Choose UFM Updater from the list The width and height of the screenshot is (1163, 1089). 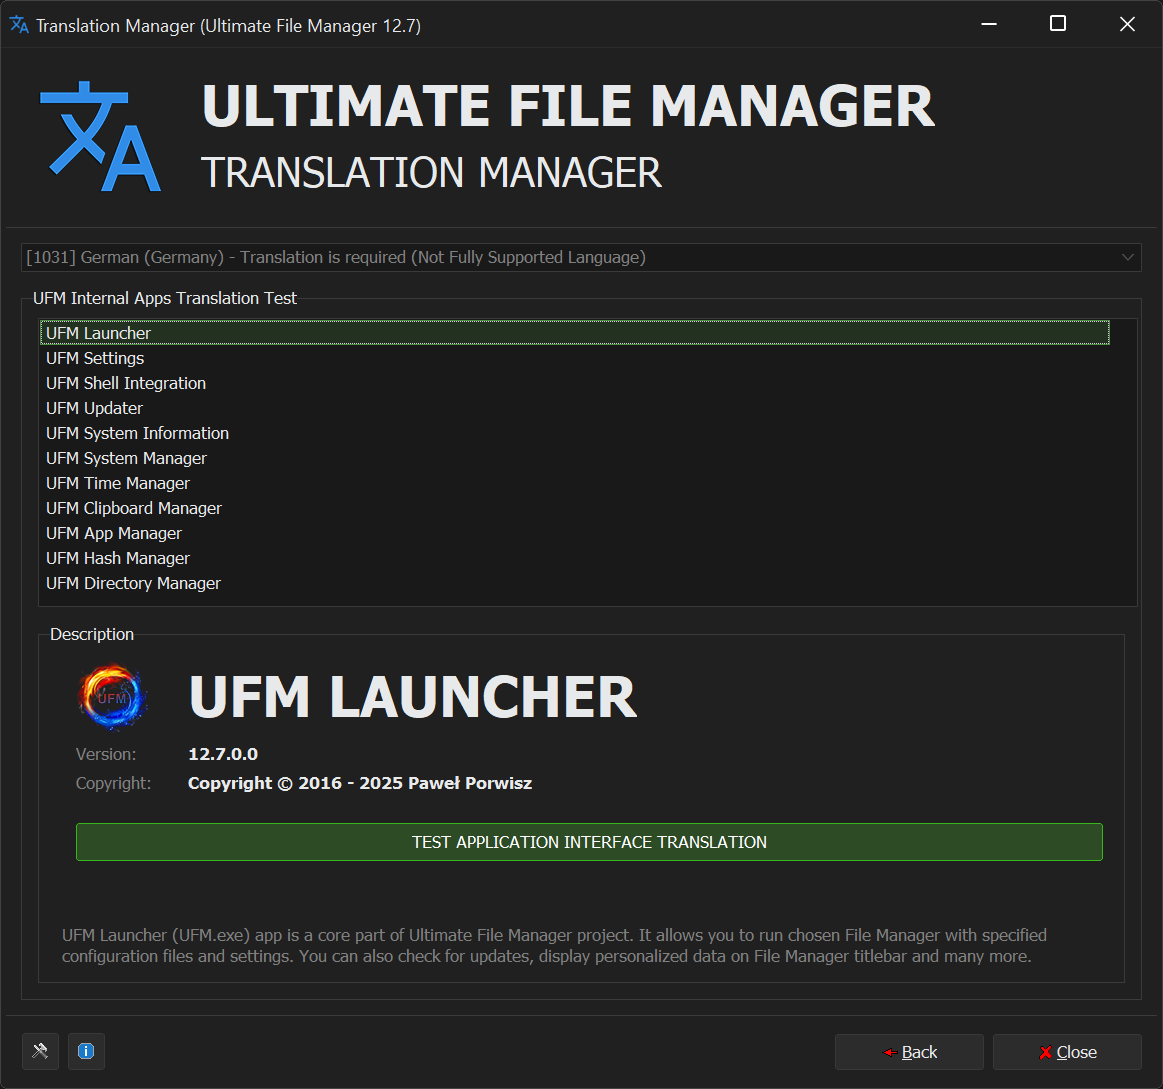[x=94, y=408]
